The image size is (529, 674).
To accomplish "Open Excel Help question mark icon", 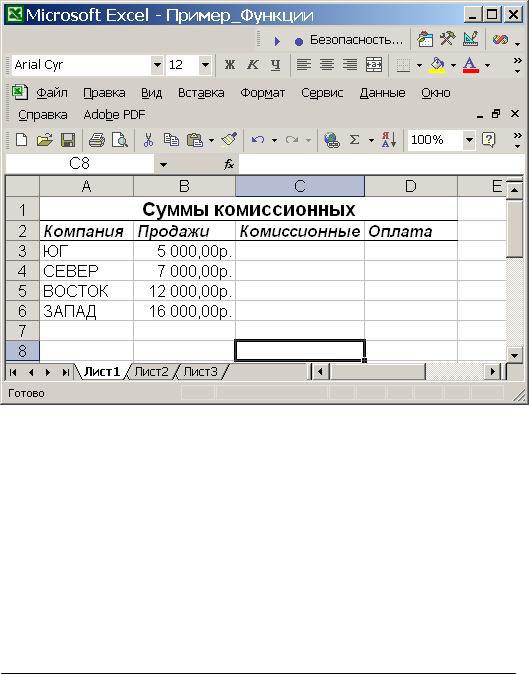I will pos(489,140).
